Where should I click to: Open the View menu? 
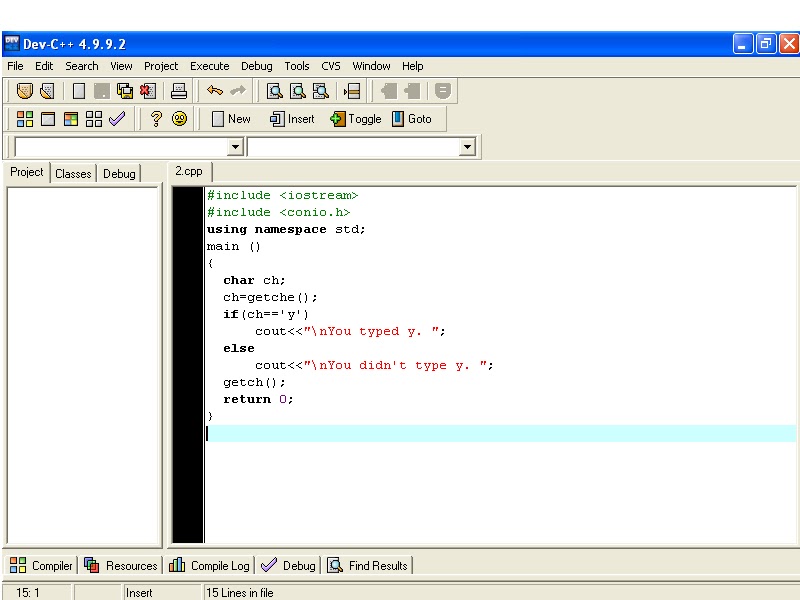pyautogui.click(x=121, y=66)
